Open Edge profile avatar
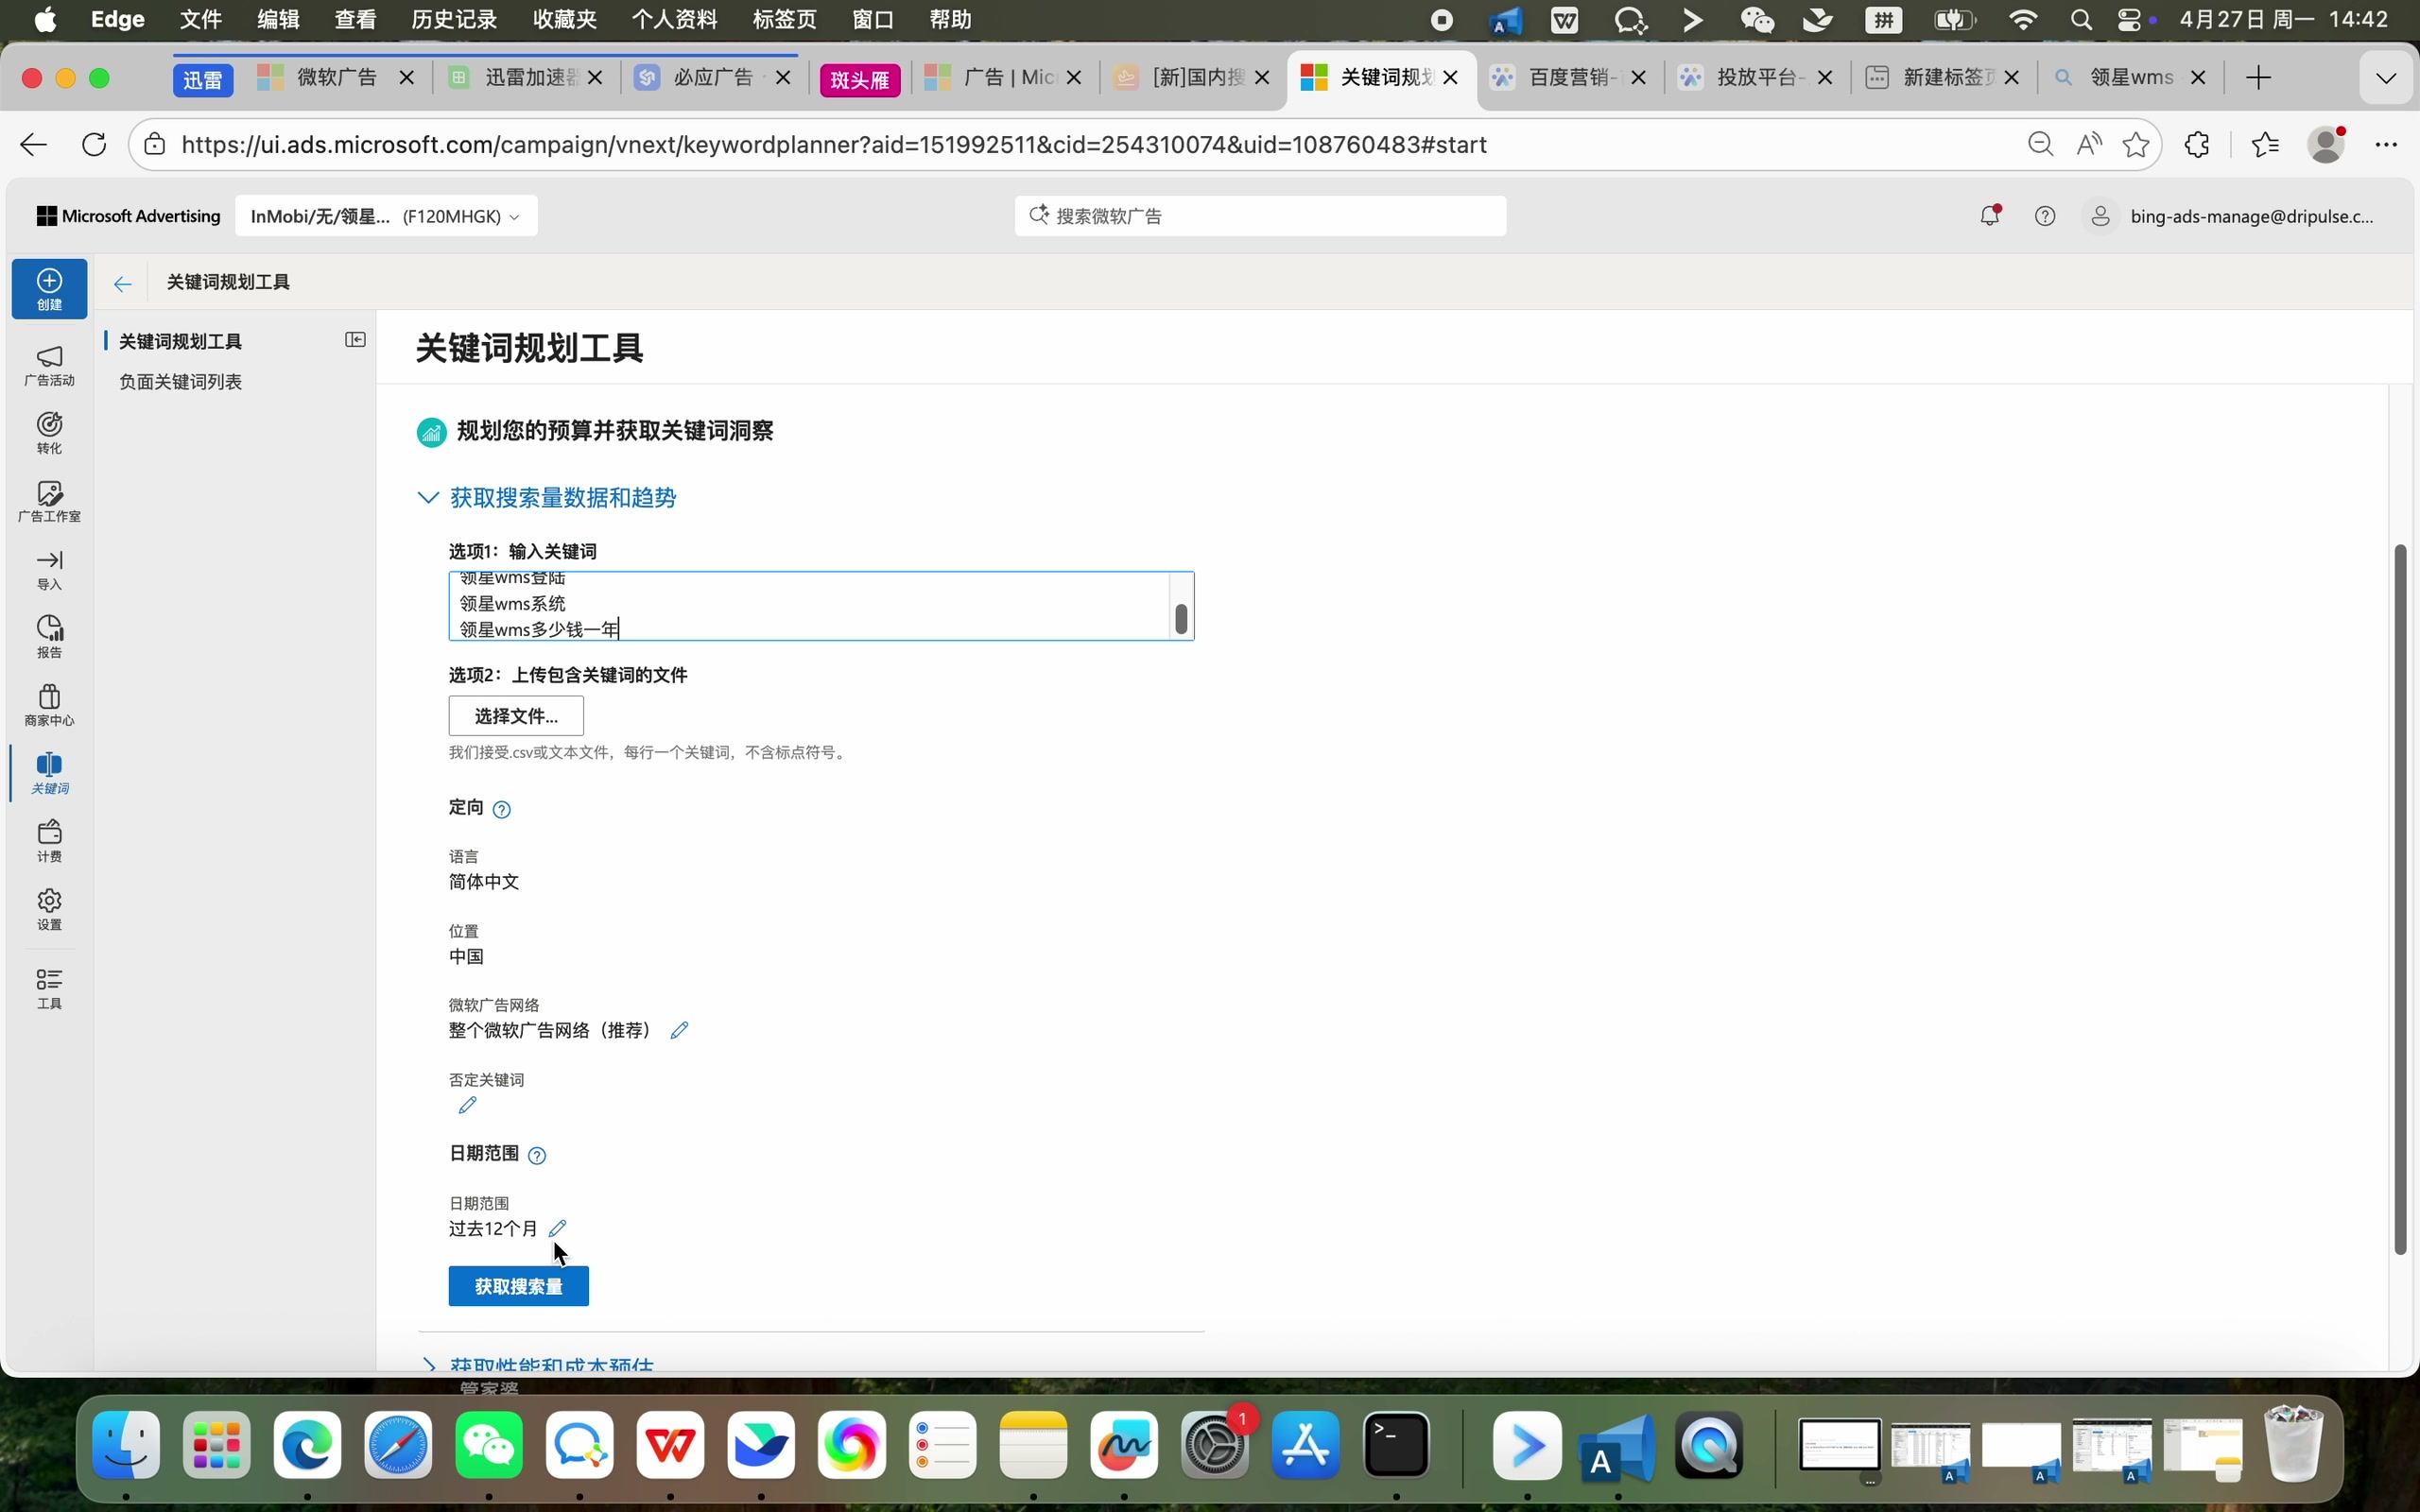2420x1512 pixels. (2327, 145)
